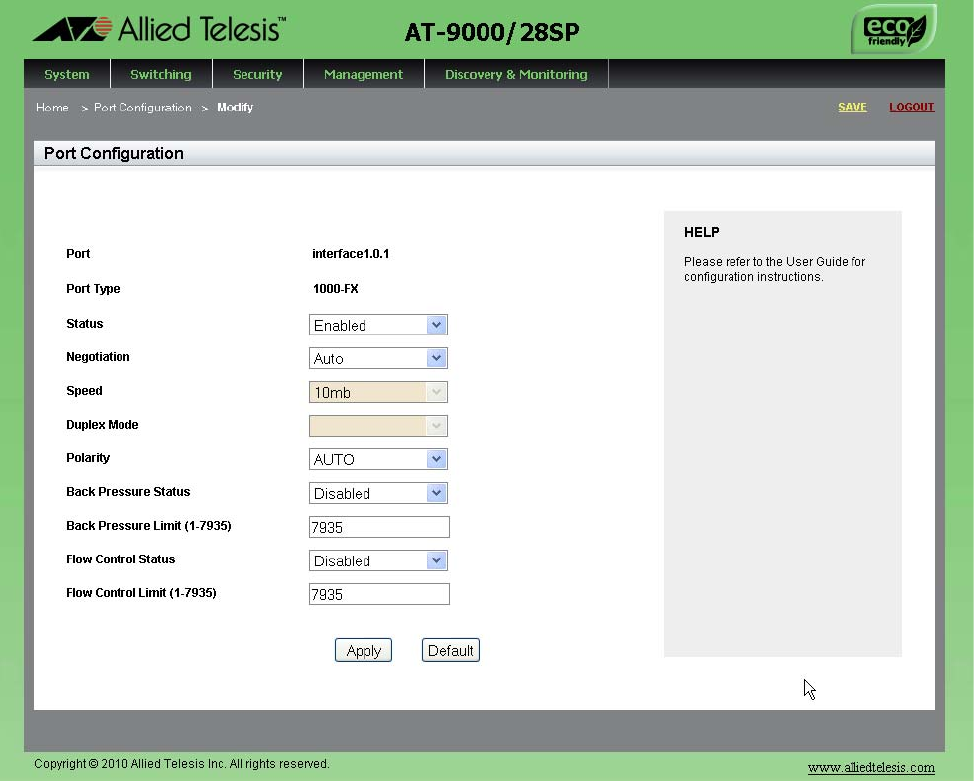Open the Negotiation dropdown
The width and height of the screenshot is (974, 781).
coord(378,358)
